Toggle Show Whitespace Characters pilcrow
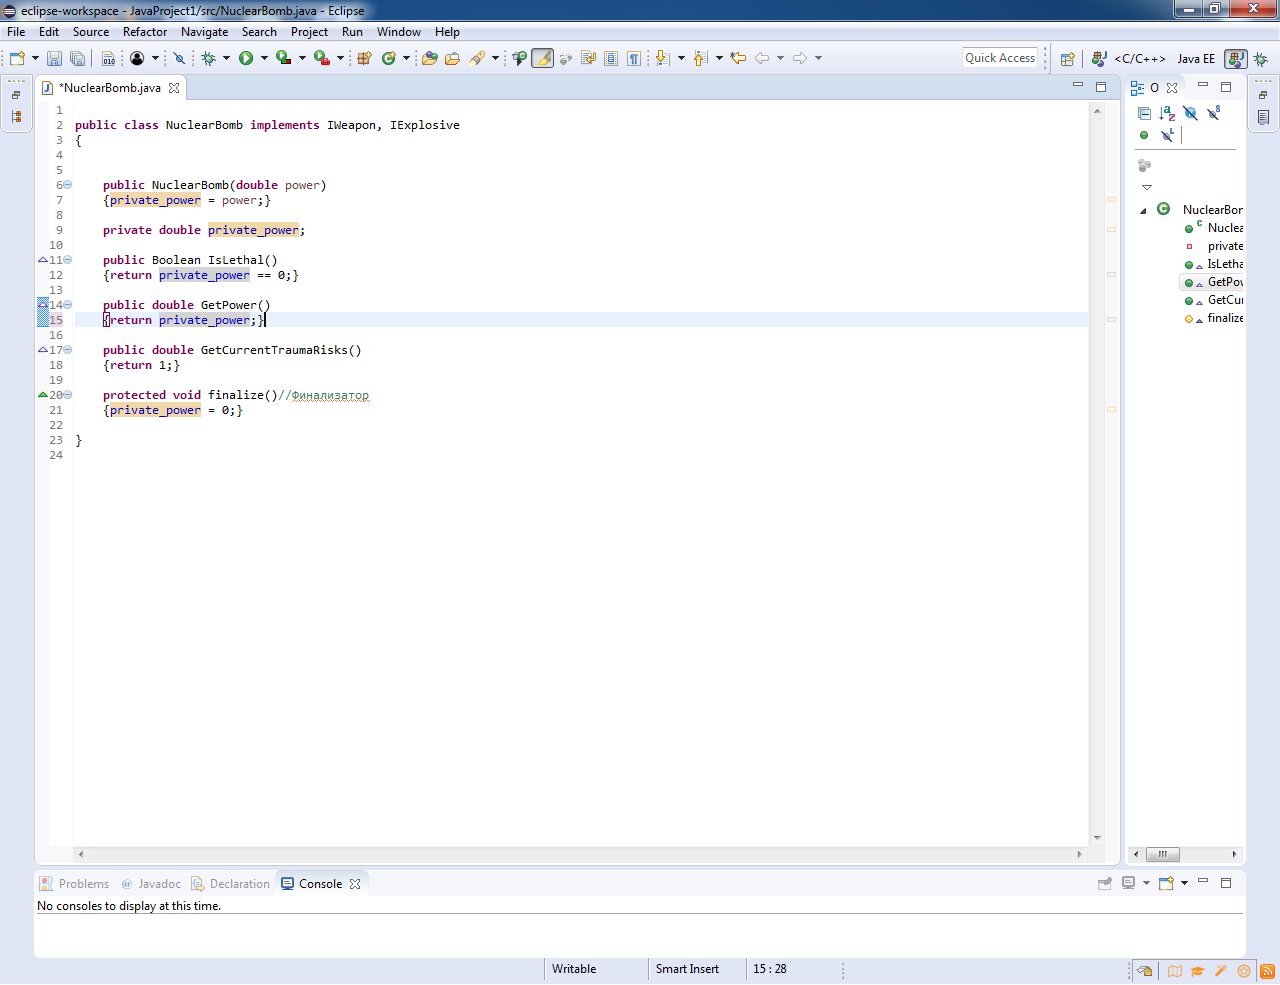The width and height of the screenshot is (1280, 985). point(634,58)
